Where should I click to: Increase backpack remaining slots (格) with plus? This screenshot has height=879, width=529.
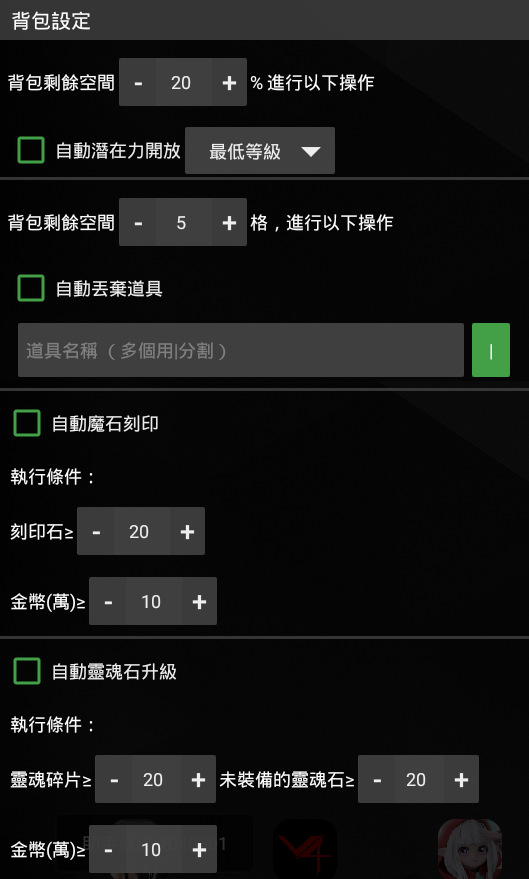[229, 223]
